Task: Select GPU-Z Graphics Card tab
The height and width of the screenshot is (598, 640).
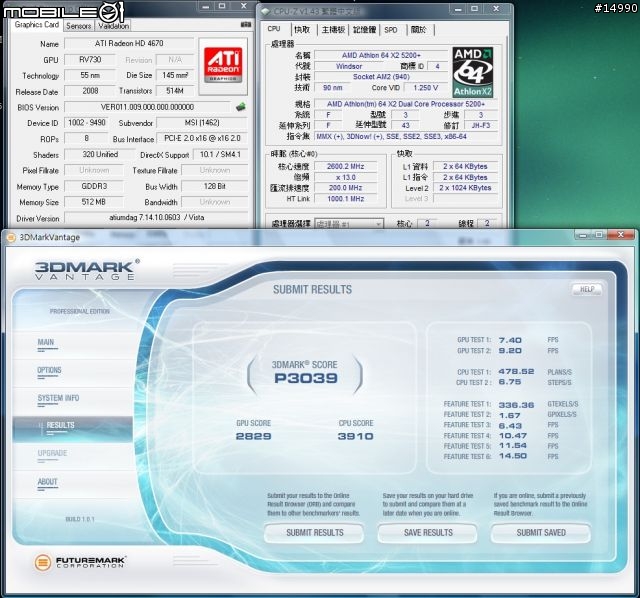Action: click(x=37, y=25)
